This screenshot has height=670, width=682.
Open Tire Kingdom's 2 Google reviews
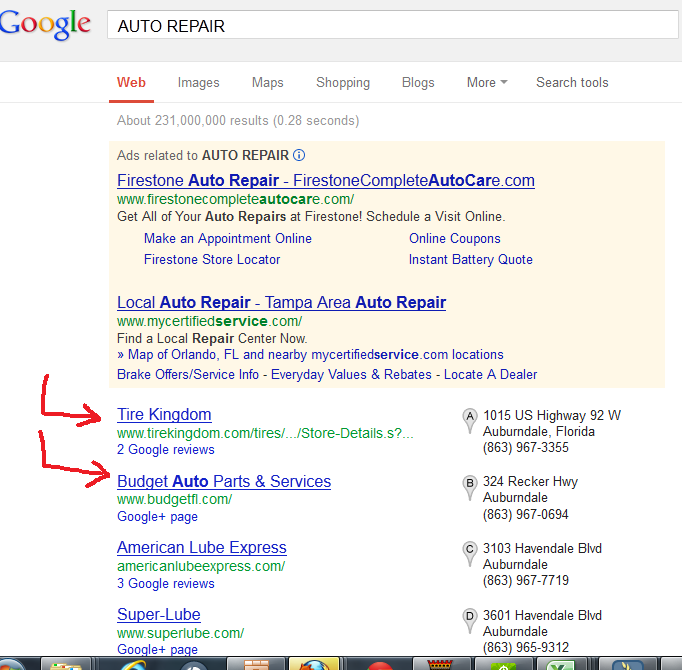tap(166, 449)
